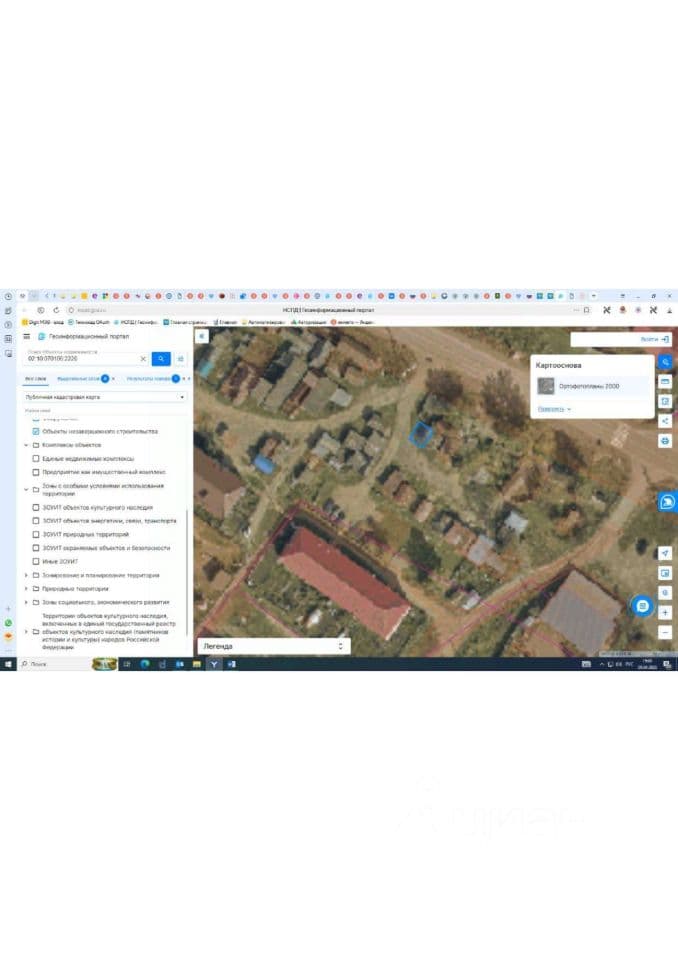
Task: Open the browser downloads icon
Action: click(x=669, y=310)
